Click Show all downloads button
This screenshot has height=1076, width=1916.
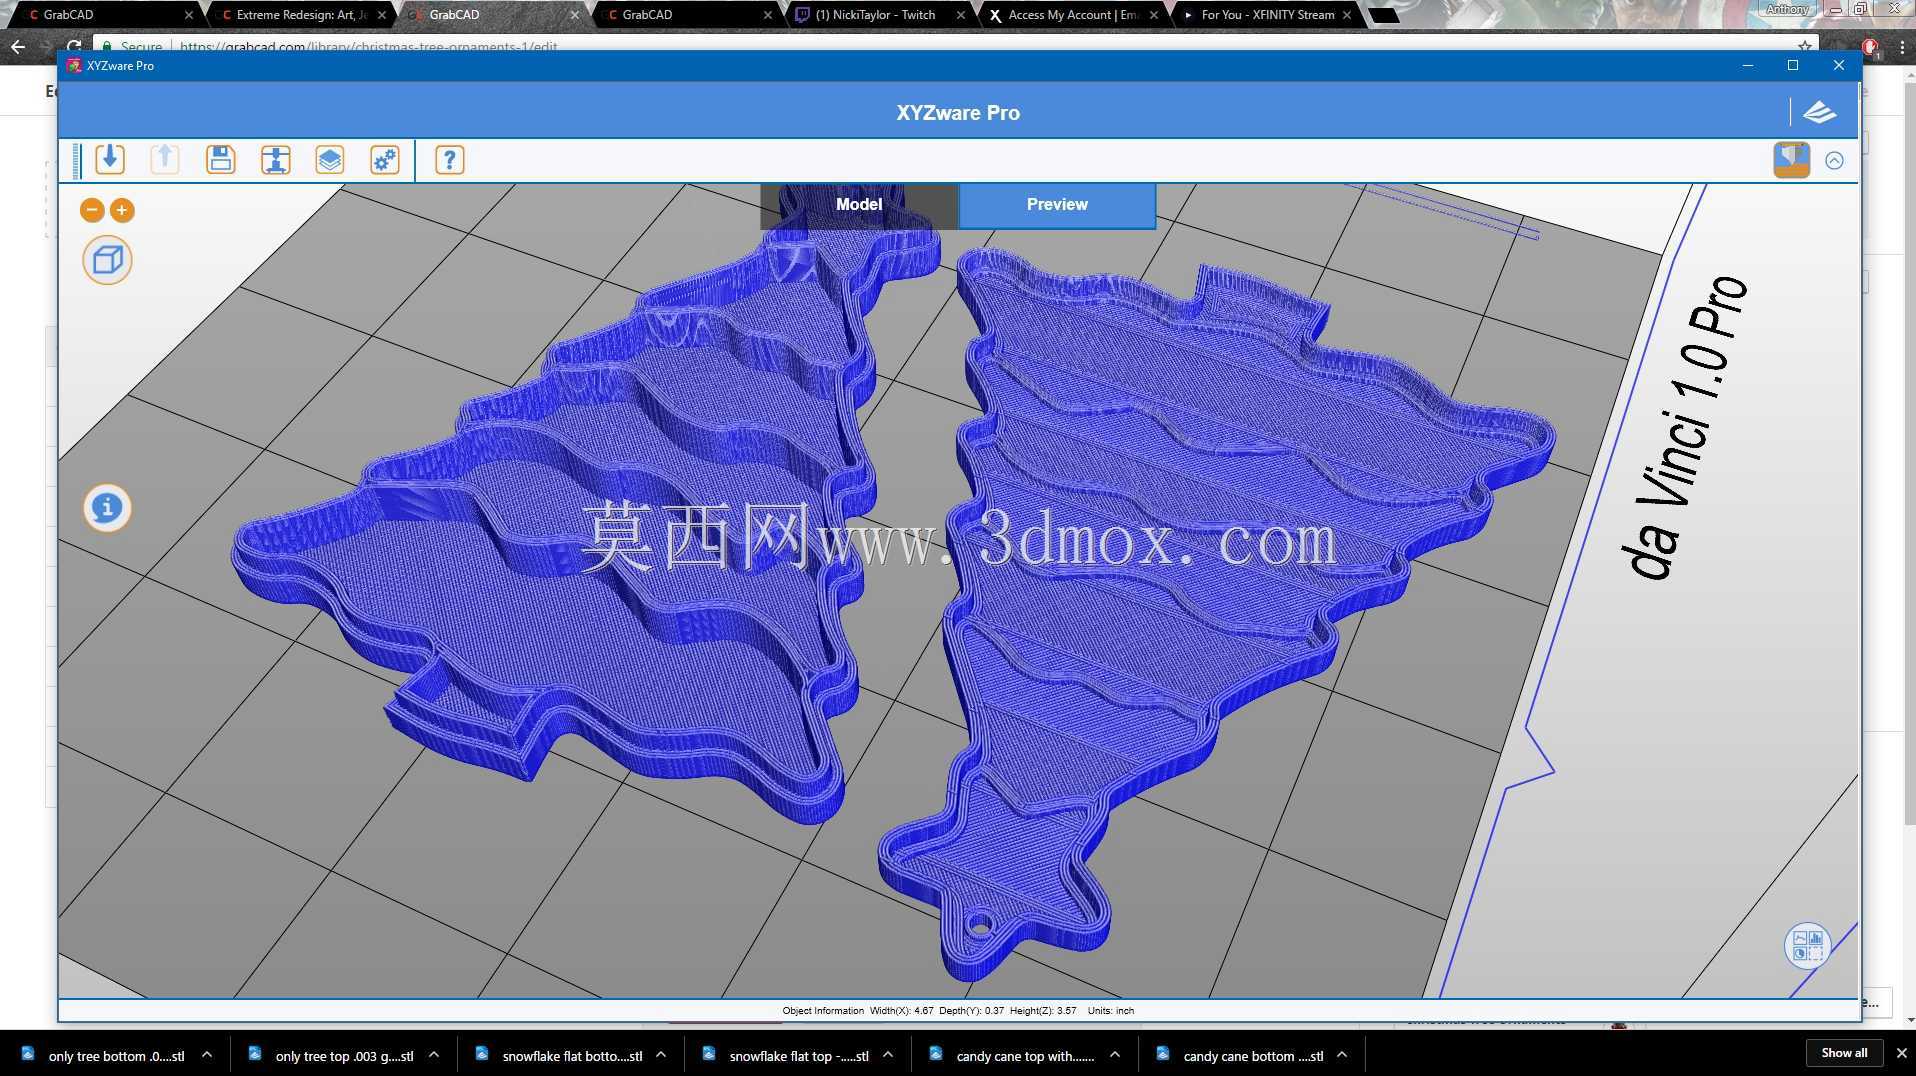click(1844, 1053)
